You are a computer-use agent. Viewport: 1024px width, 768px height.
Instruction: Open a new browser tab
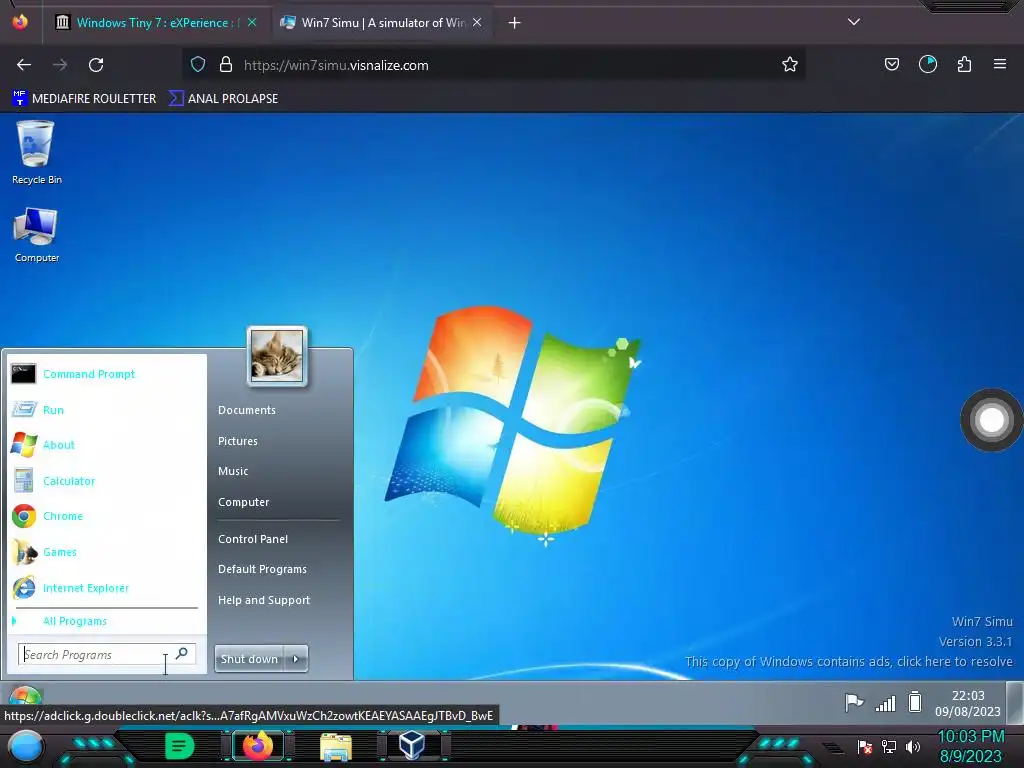click(515, 23)
